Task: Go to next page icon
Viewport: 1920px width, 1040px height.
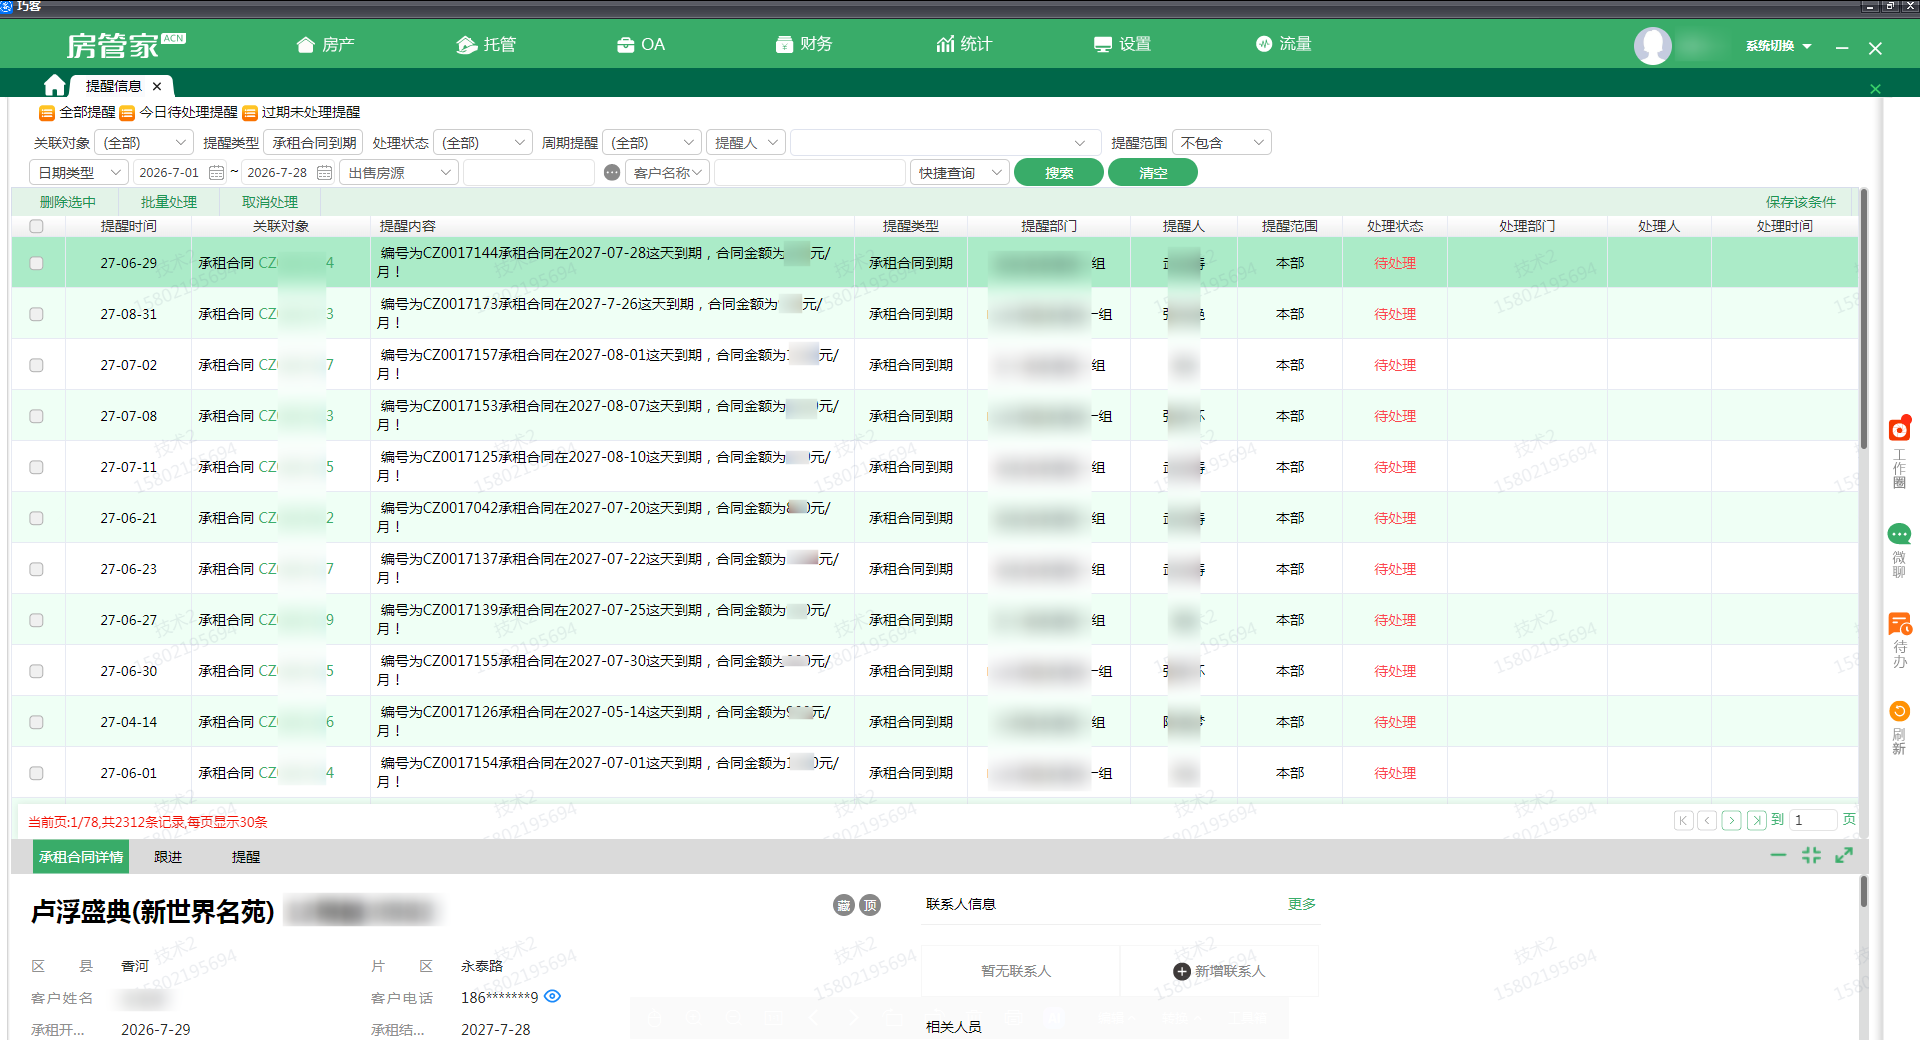Action: point(1732,820)
